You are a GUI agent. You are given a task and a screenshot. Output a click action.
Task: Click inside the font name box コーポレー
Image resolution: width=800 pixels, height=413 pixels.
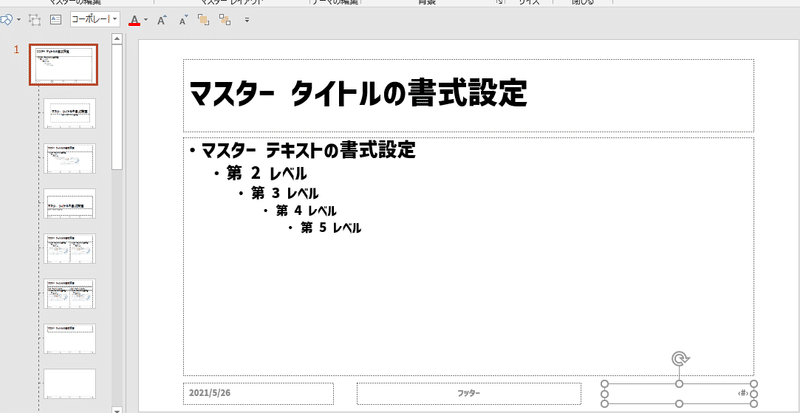(x=91, y=20)
